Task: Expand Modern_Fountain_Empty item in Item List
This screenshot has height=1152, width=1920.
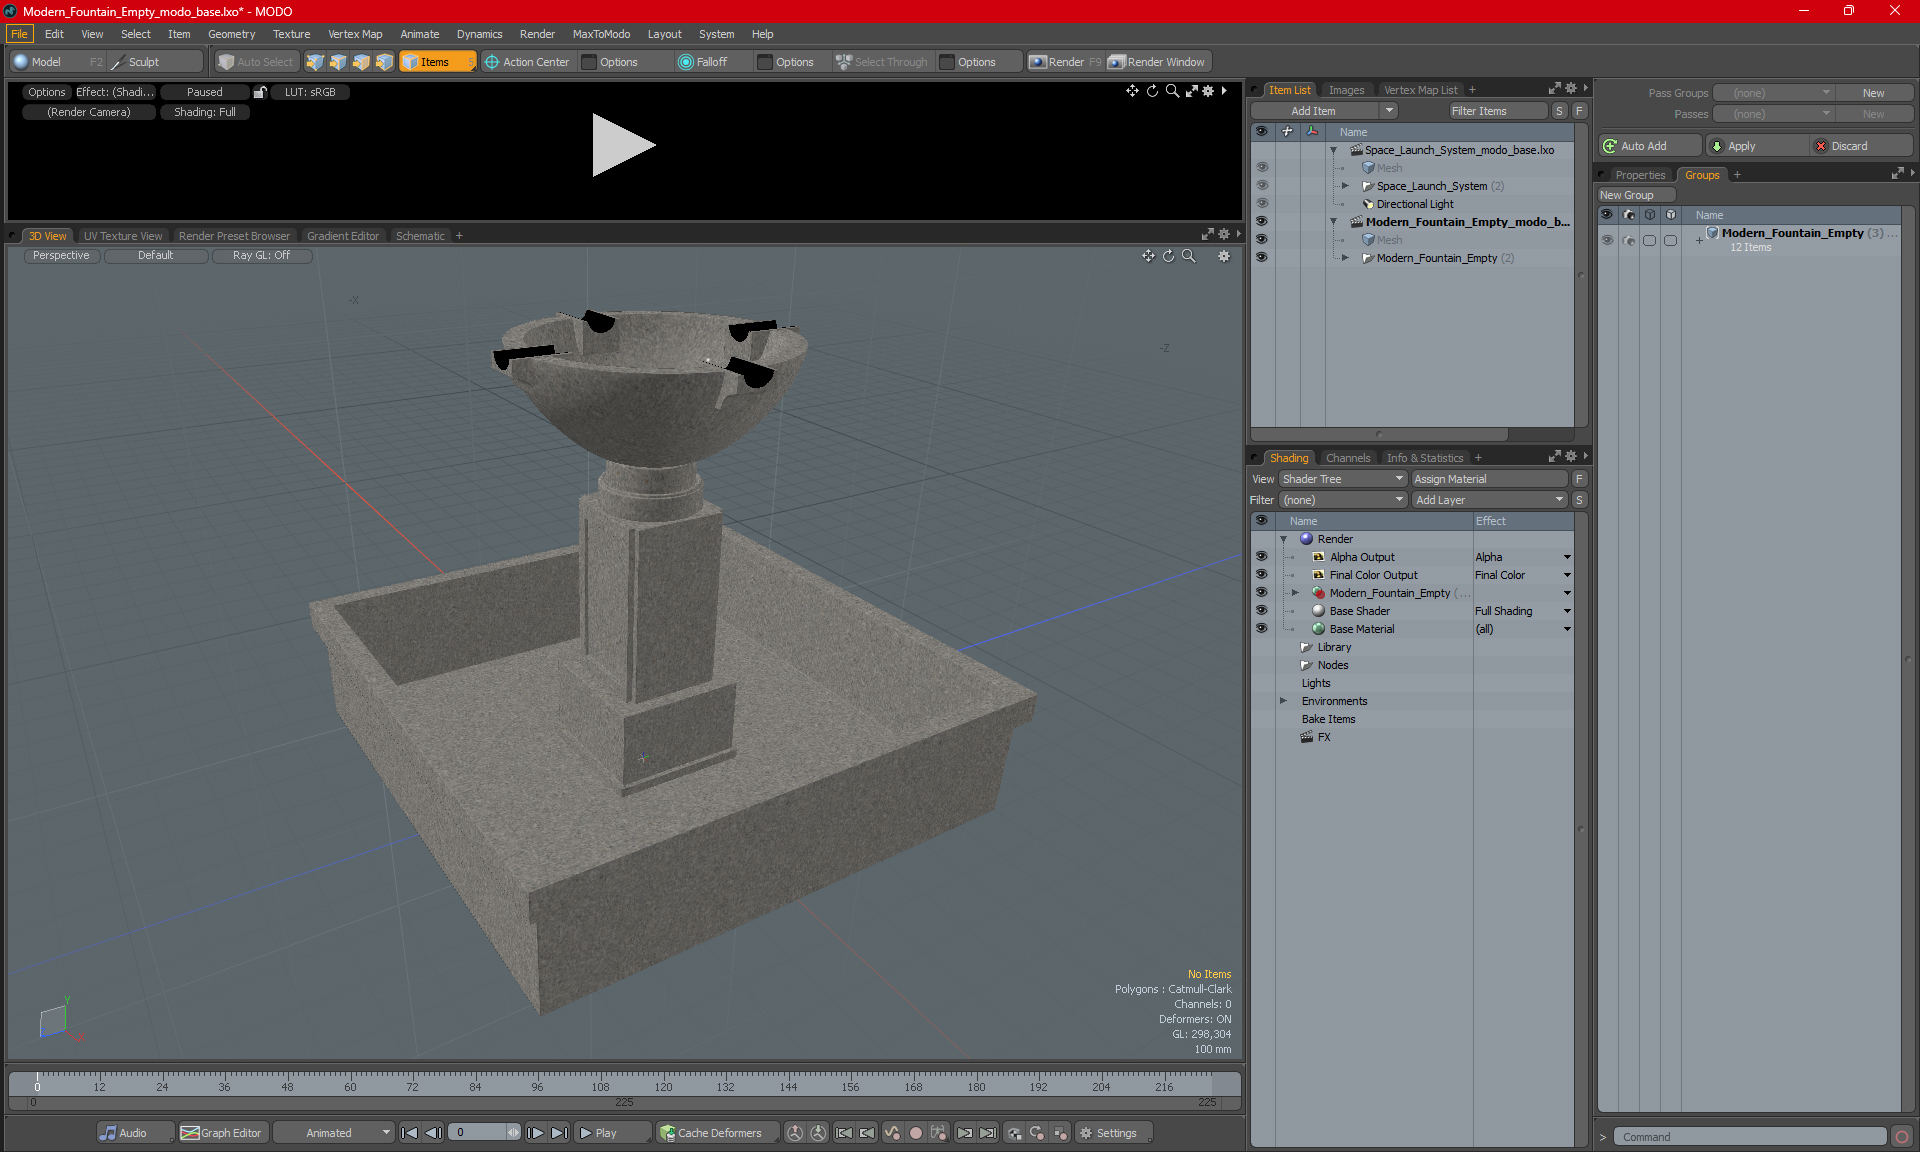Action: point(1345,258)
